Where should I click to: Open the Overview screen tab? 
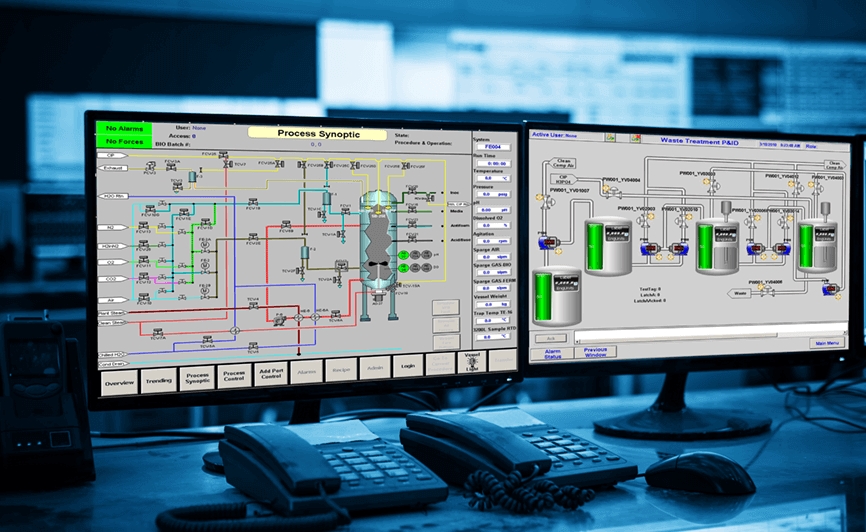pos(119,381)
